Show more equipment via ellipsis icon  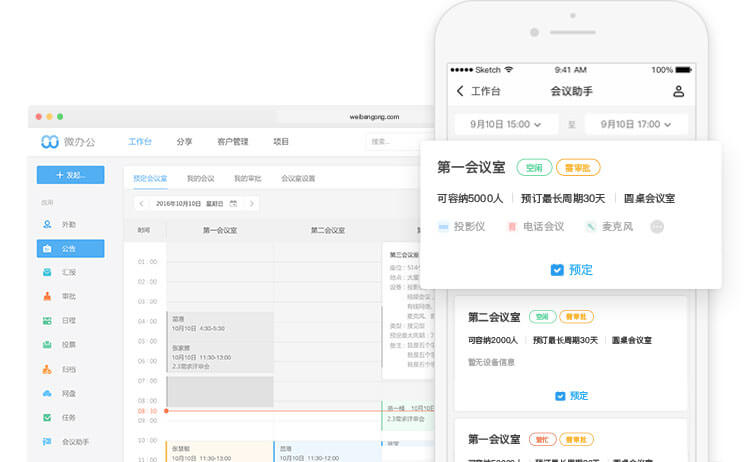tap(657, 227)
